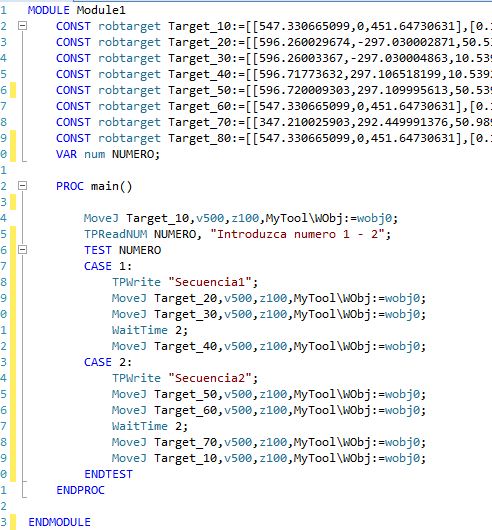Click the VAR num NUMERO declaration
Viewport: 492px width, 530px height.
(108, 154)
